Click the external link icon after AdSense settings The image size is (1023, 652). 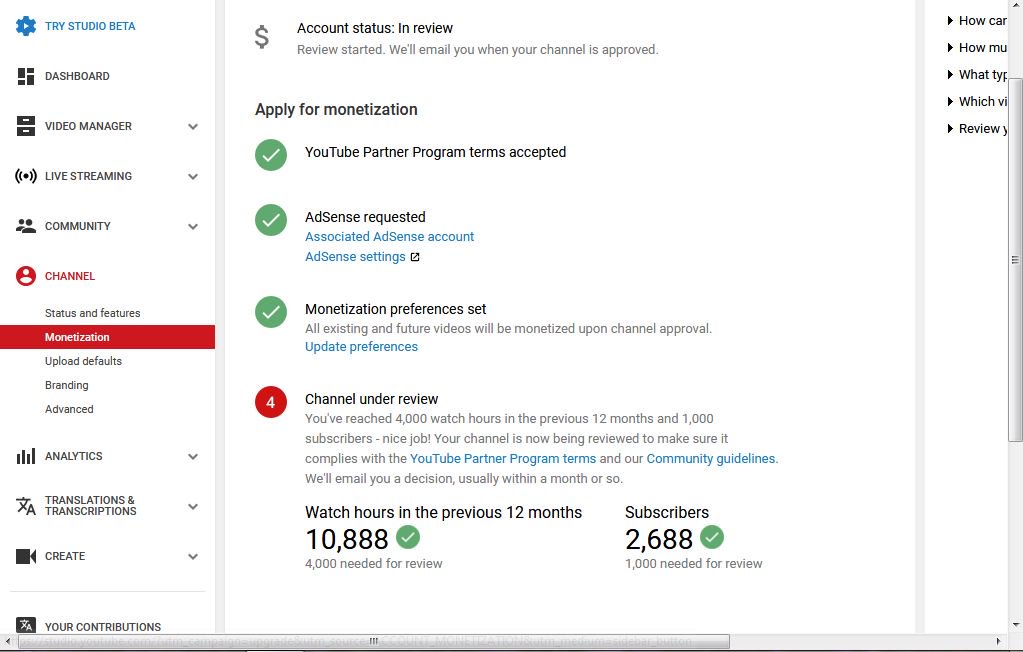point(415,257)
